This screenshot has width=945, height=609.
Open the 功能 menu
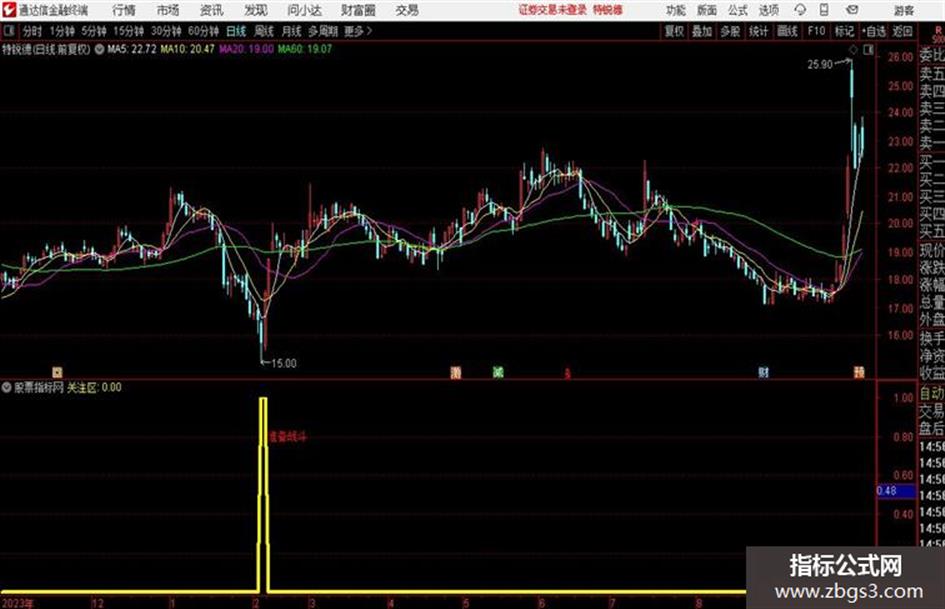pyautogui.click(x=676, y=10)
